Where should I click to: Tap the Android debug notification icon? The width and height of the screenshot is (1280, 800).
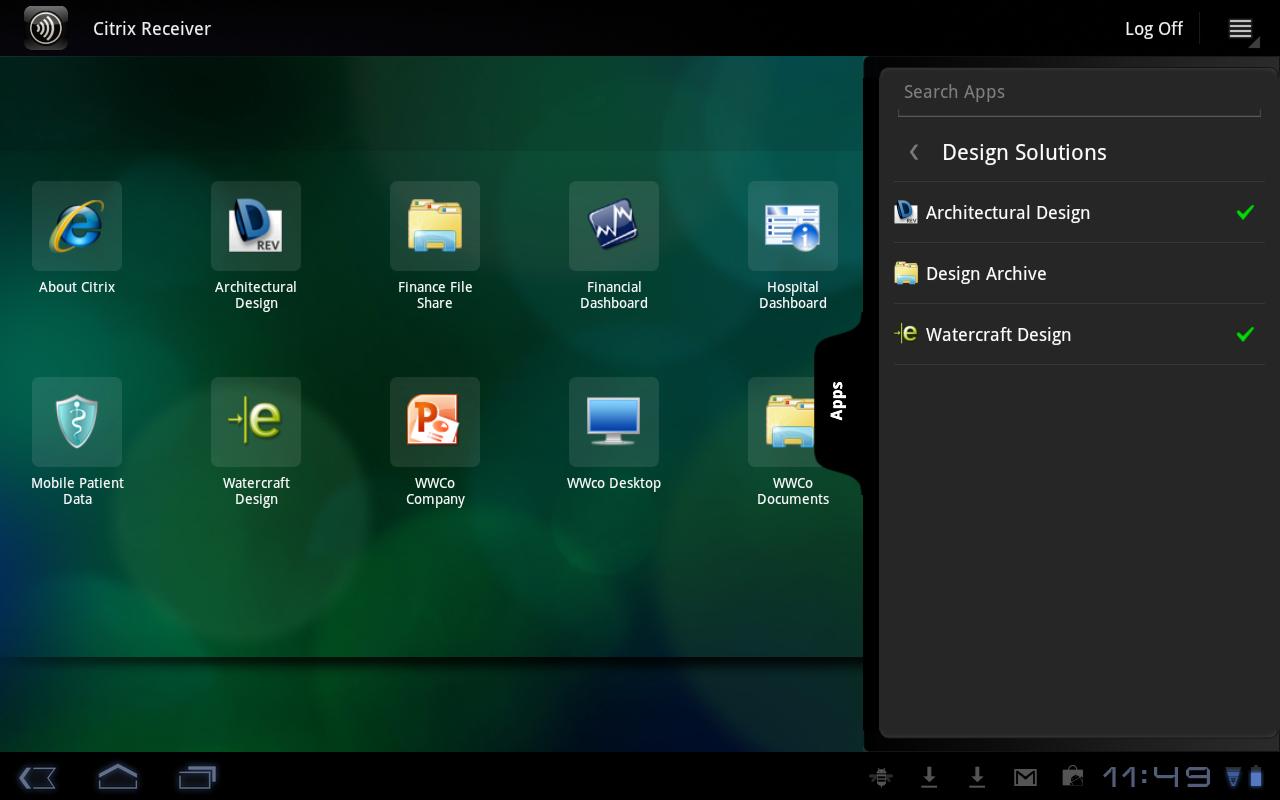coord(881,777)
